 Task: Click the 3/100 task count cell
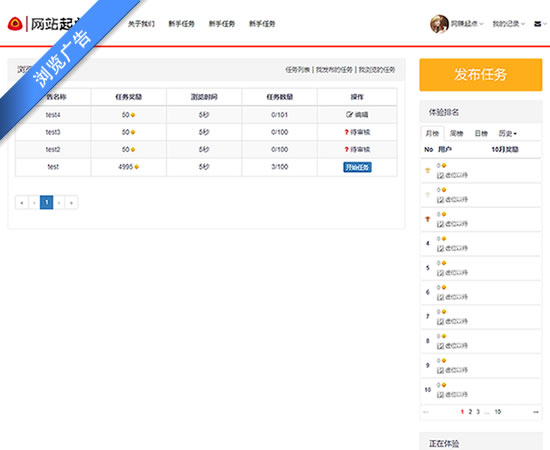point(280,167)
